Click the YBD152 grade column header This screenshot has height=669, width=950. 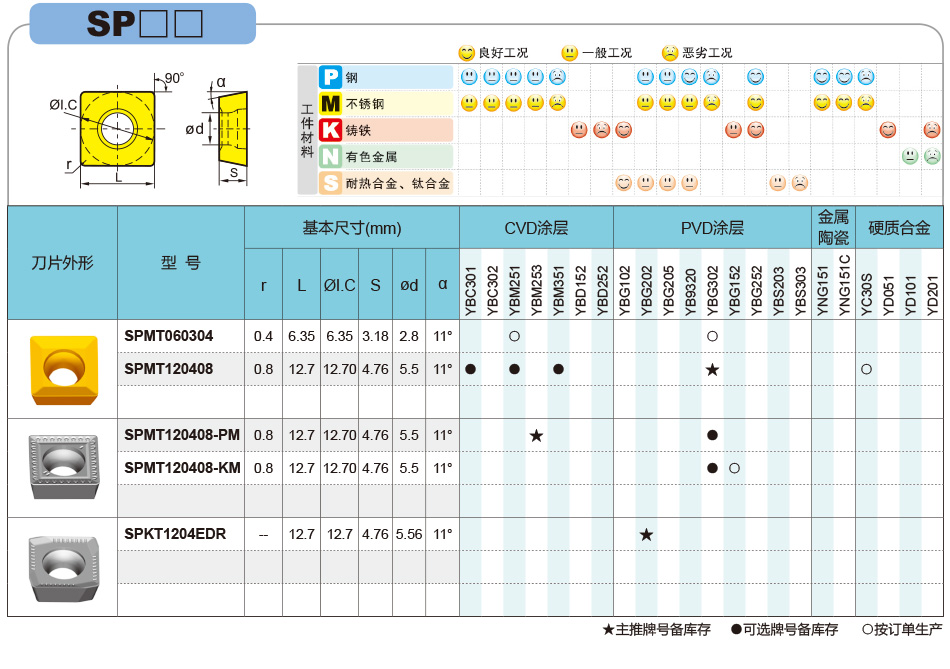pos(580,291)
